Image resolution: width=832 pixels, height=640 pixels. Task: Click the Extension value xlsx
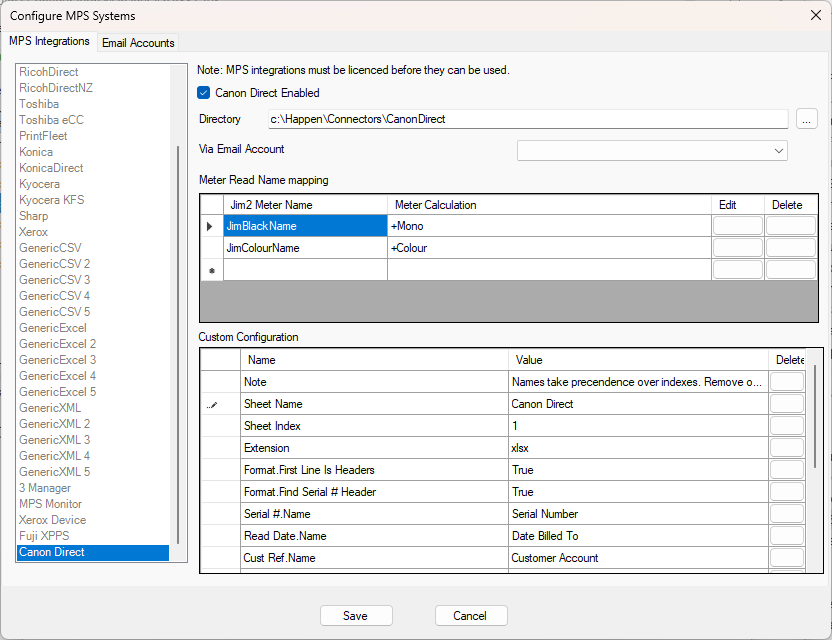click(x=638, y=448)
